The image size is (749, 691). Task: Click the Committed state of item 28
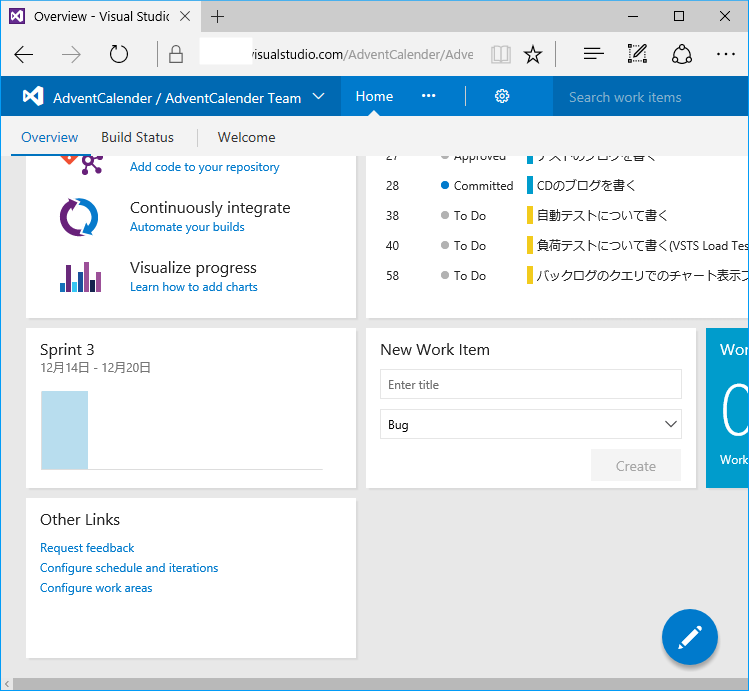click(483, 186)
